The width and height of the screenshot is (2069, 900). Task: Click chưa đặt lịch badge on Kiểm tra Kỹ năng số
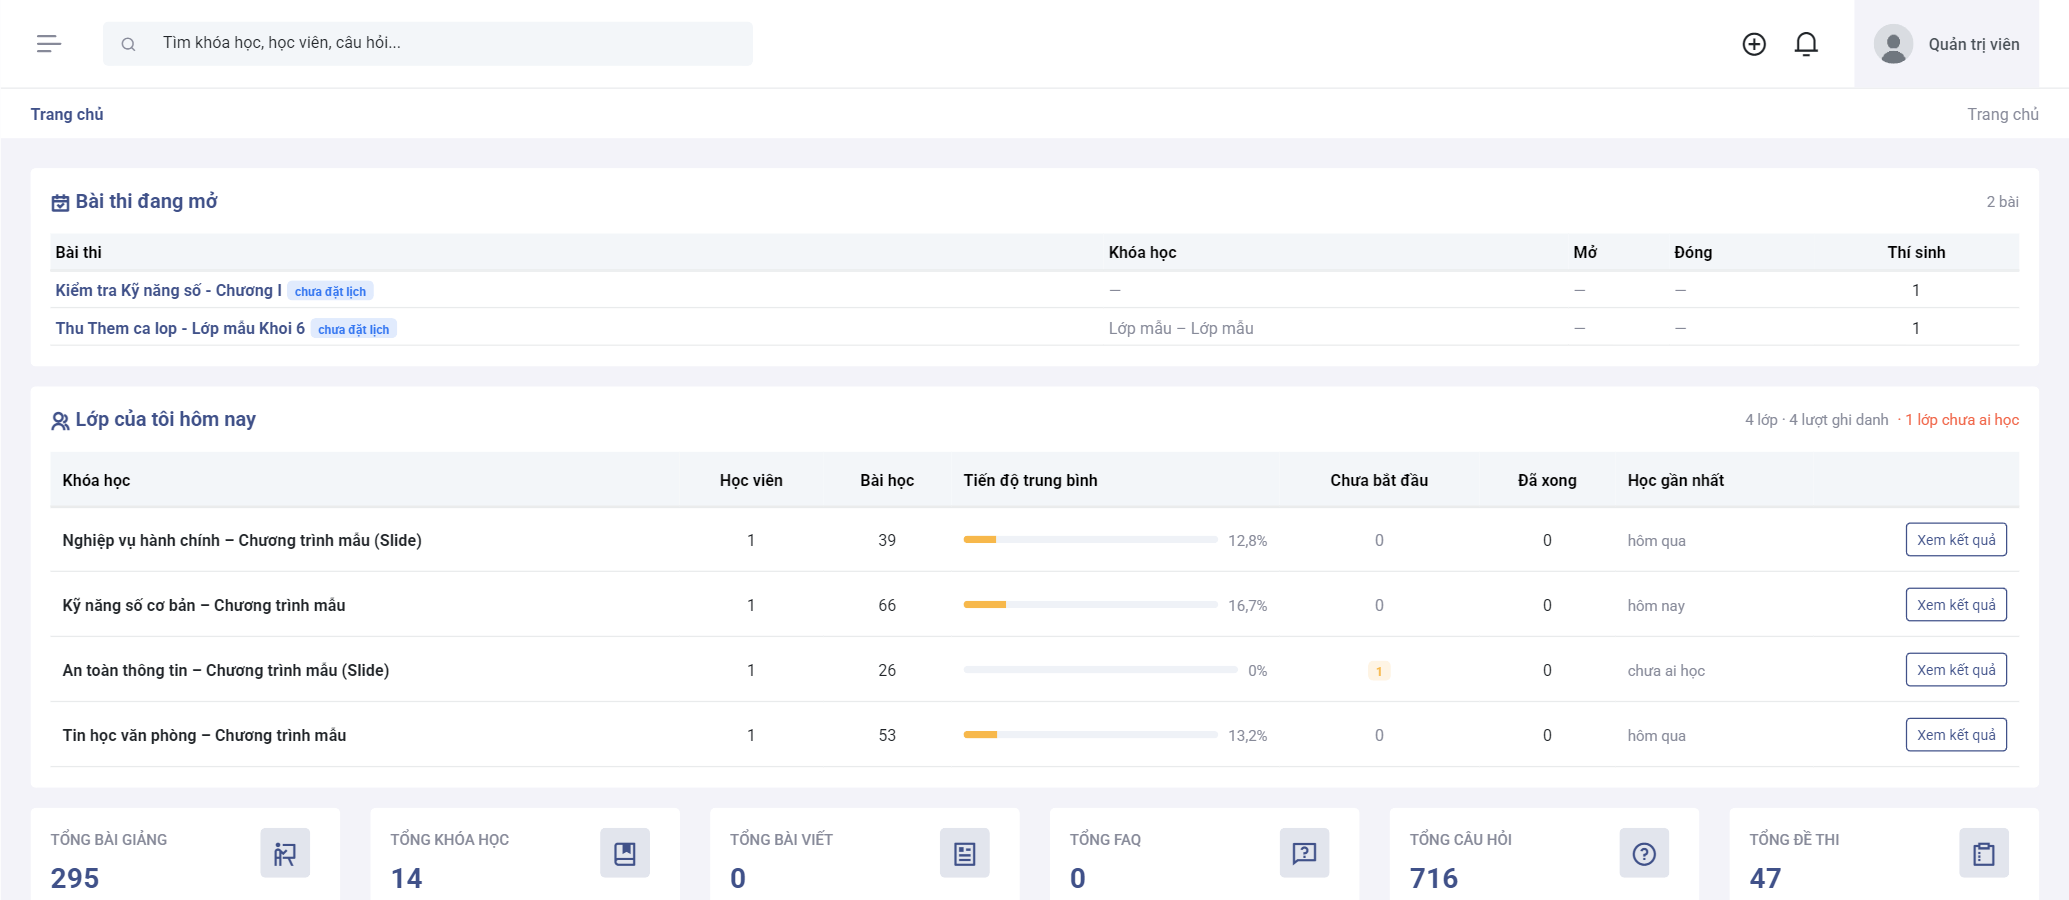pyautogui.click(x=330, y=291)
